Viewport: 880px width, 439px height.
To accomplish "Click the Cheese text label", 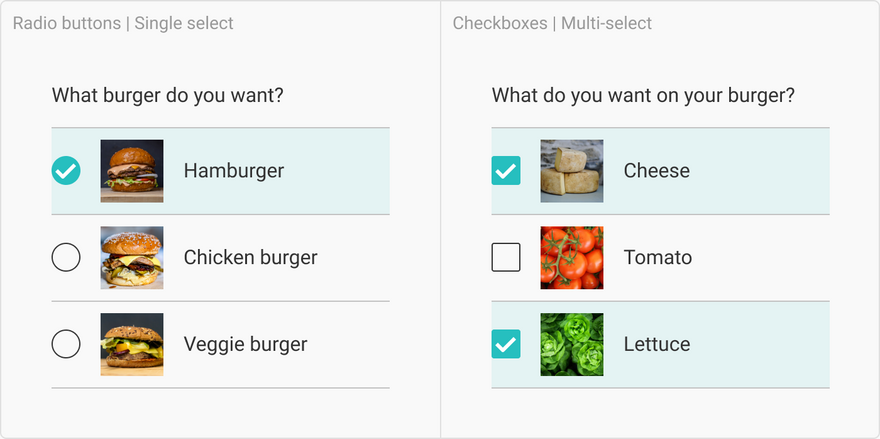I will coord(656,171).
